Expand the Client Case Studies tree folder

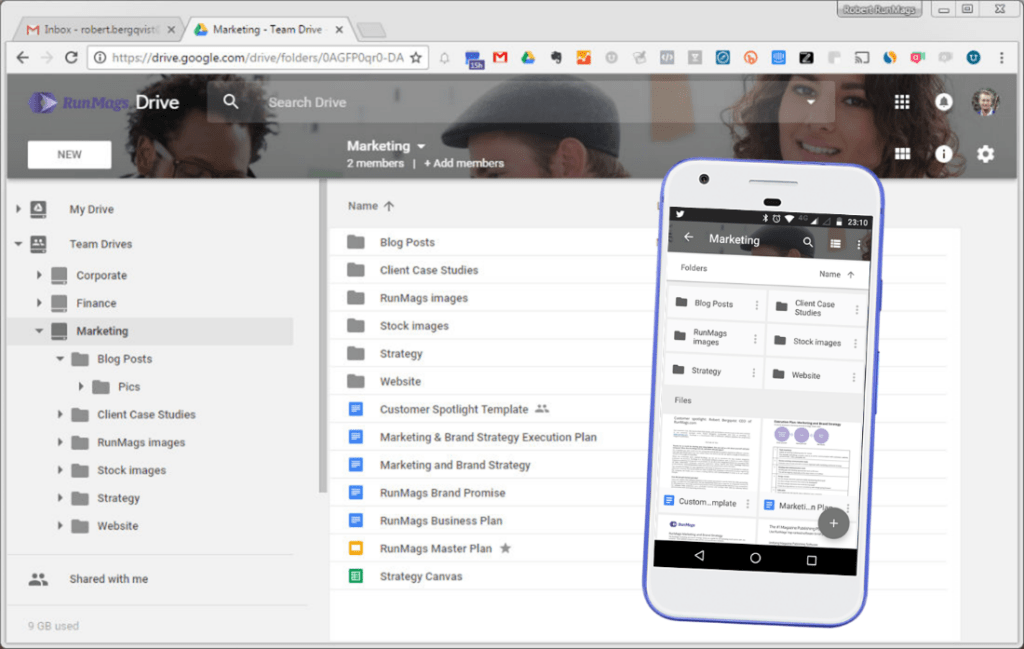(59, 414)
